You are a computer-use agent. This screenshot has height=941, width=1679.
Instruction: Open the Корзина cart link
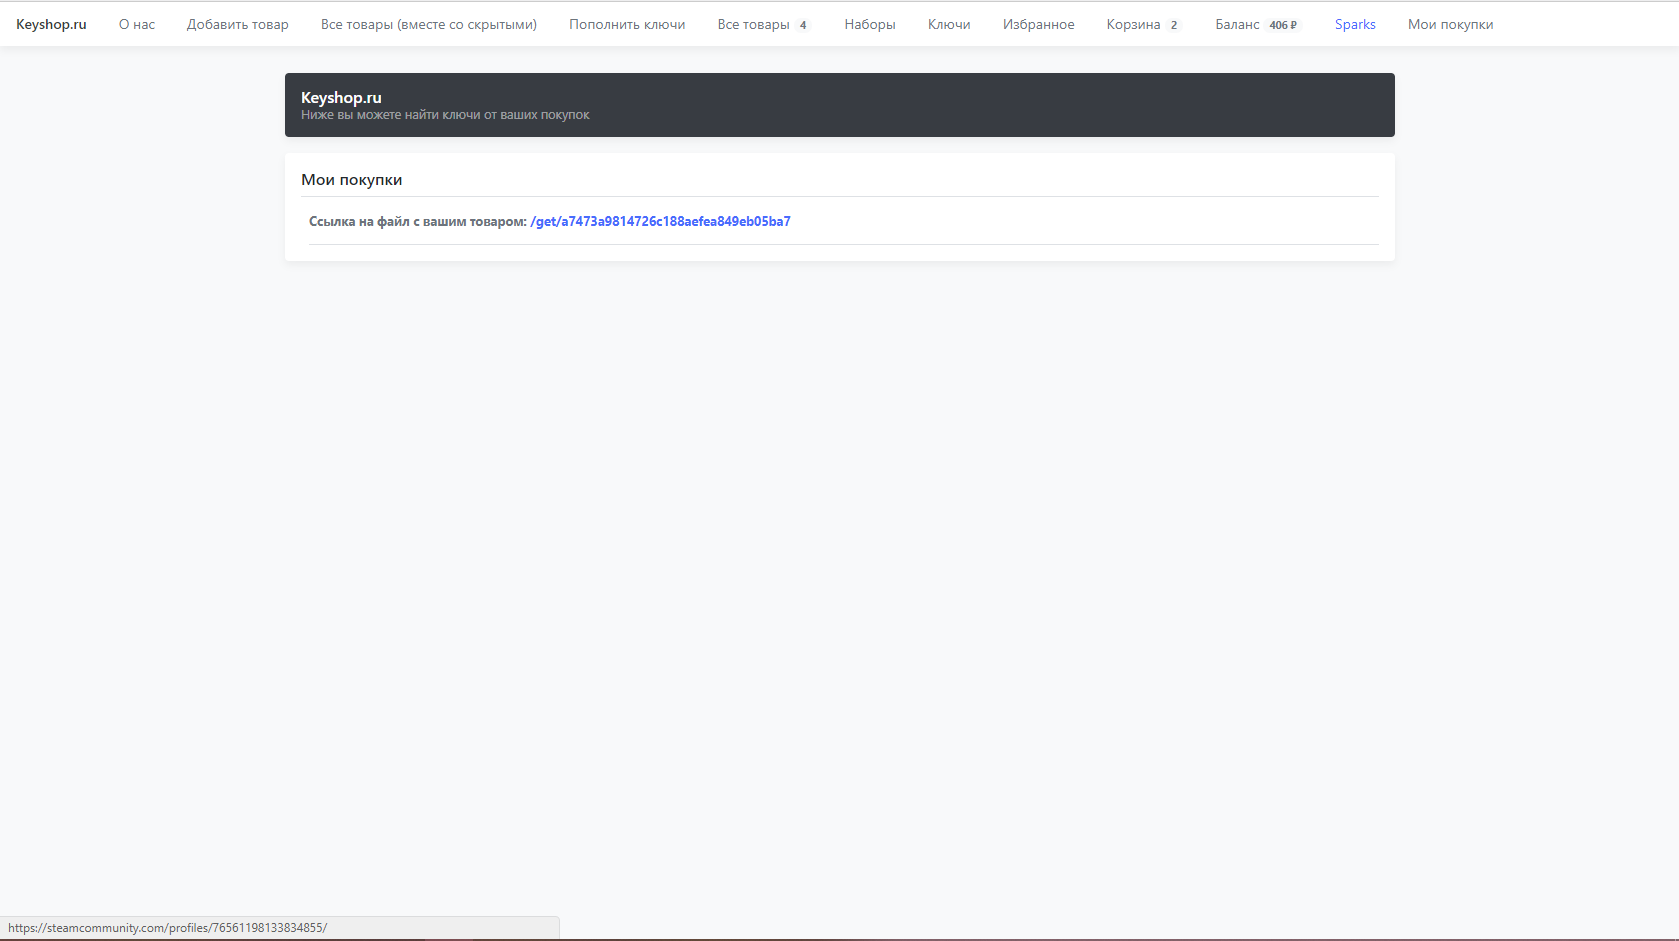click(1133, 24)
